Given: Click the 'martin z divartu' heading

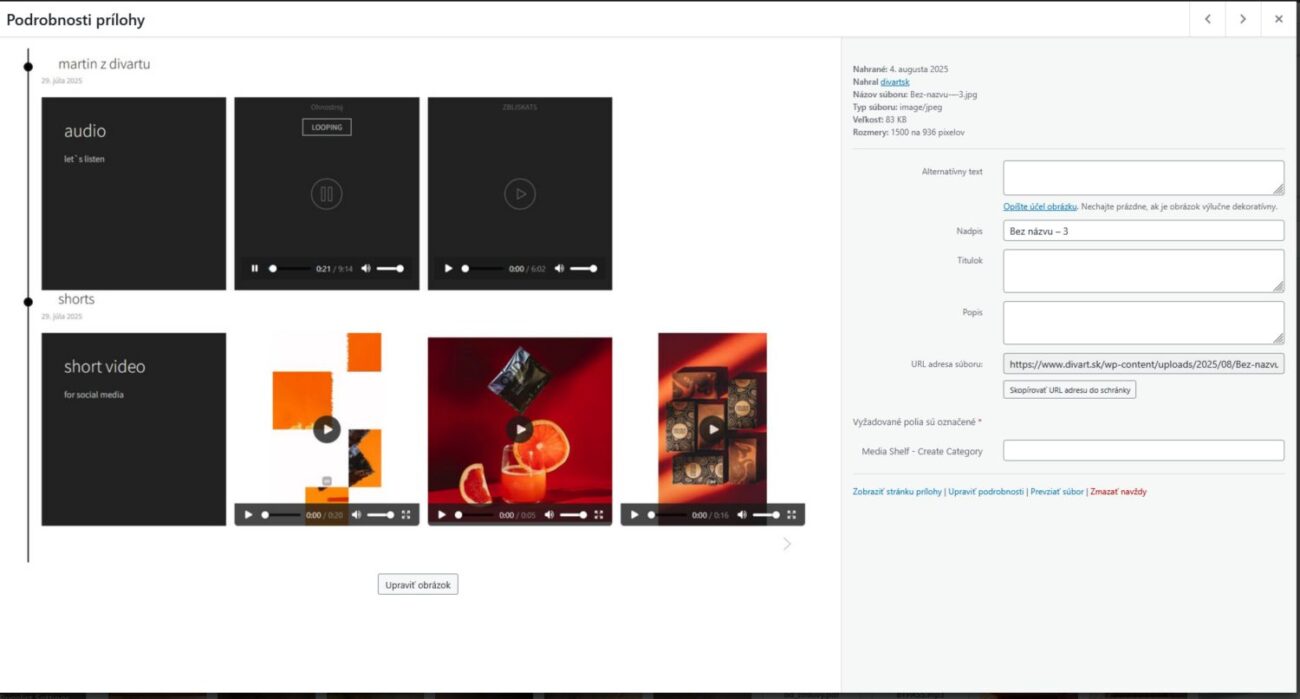Looking at the screenshot, I should click(x=104, y=64).
